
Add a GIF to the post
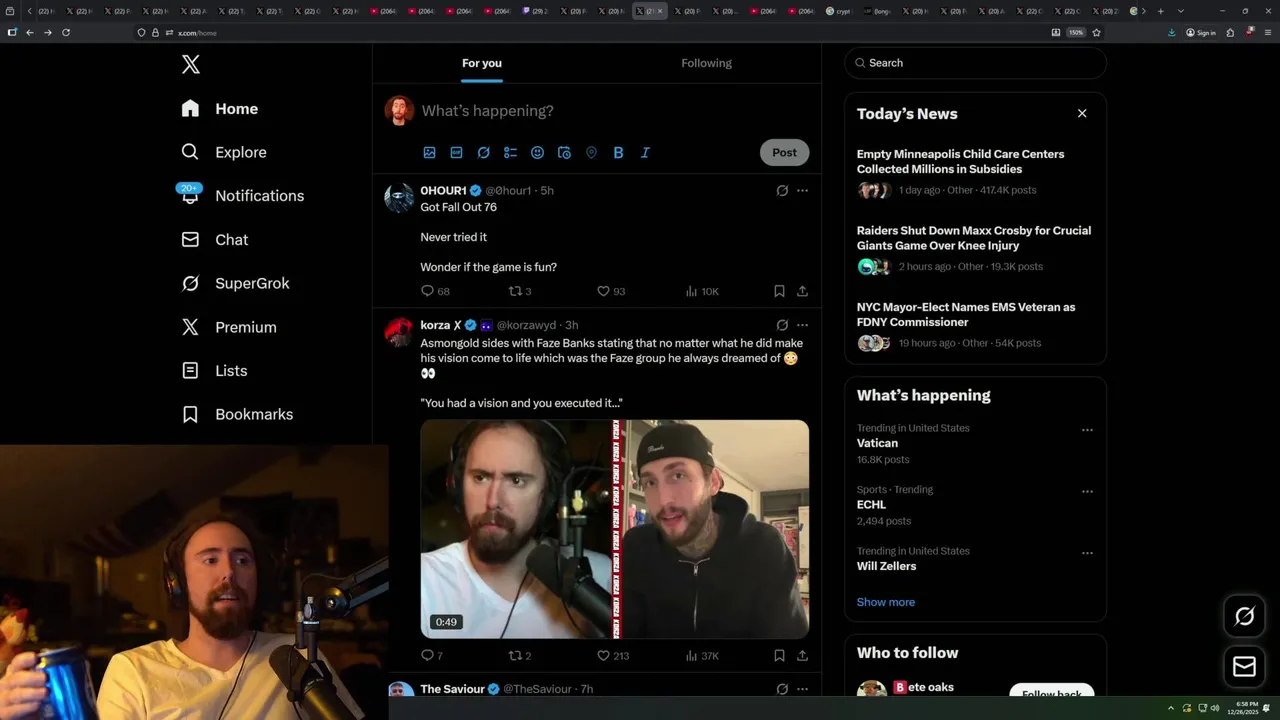(x=456, y=153)
